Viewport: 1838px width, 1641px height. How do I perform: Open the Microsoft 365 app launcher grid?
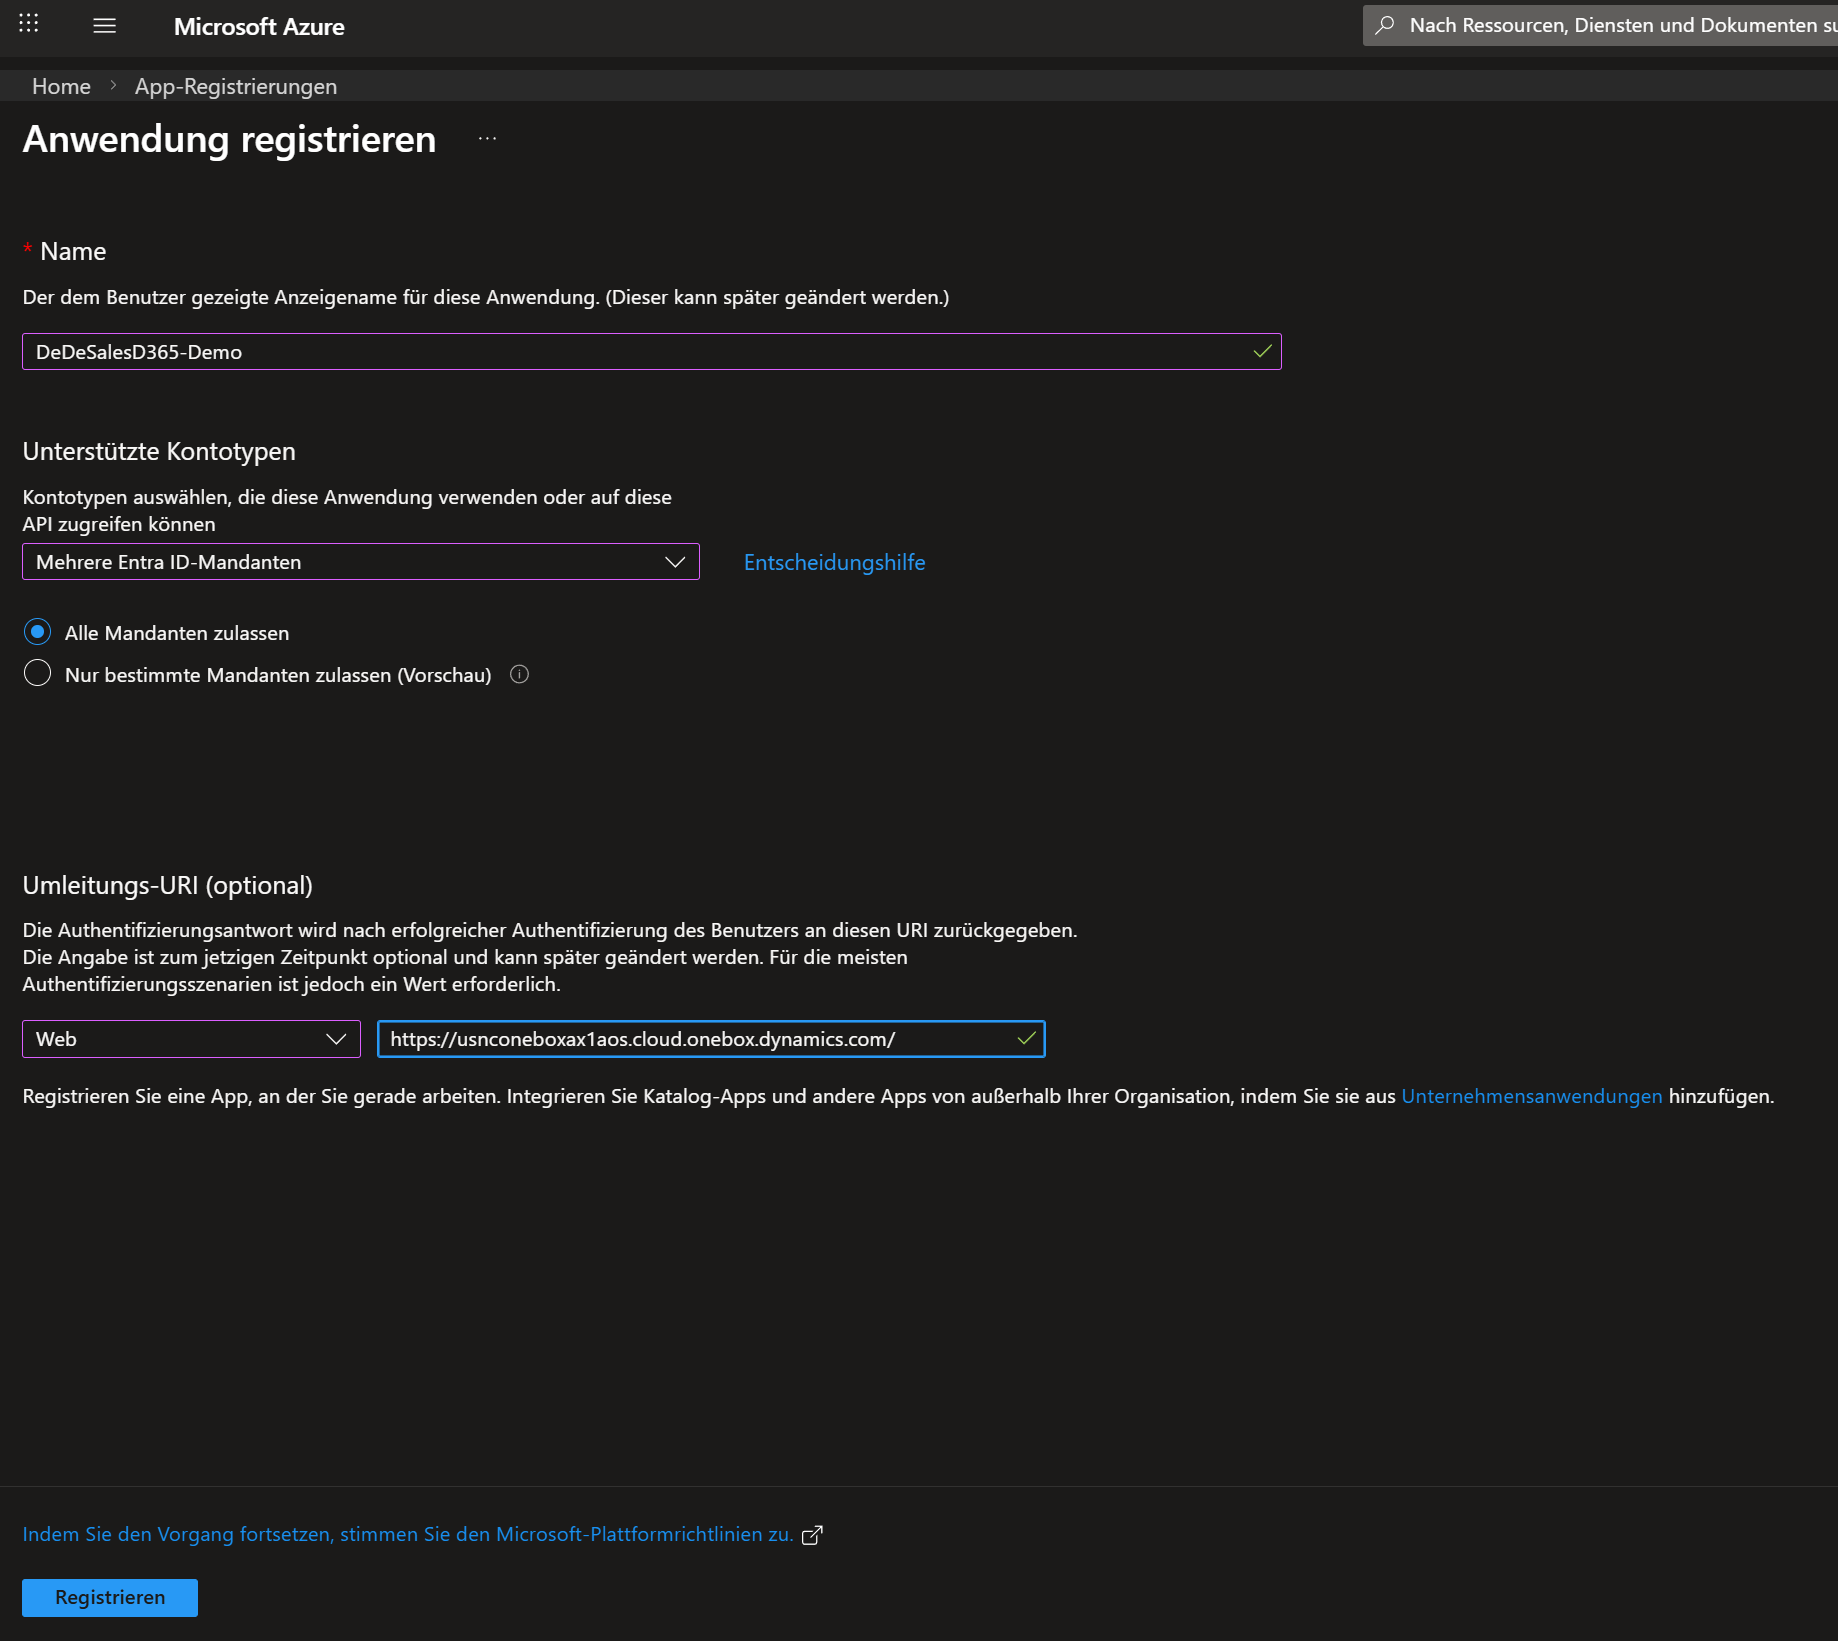29,24
